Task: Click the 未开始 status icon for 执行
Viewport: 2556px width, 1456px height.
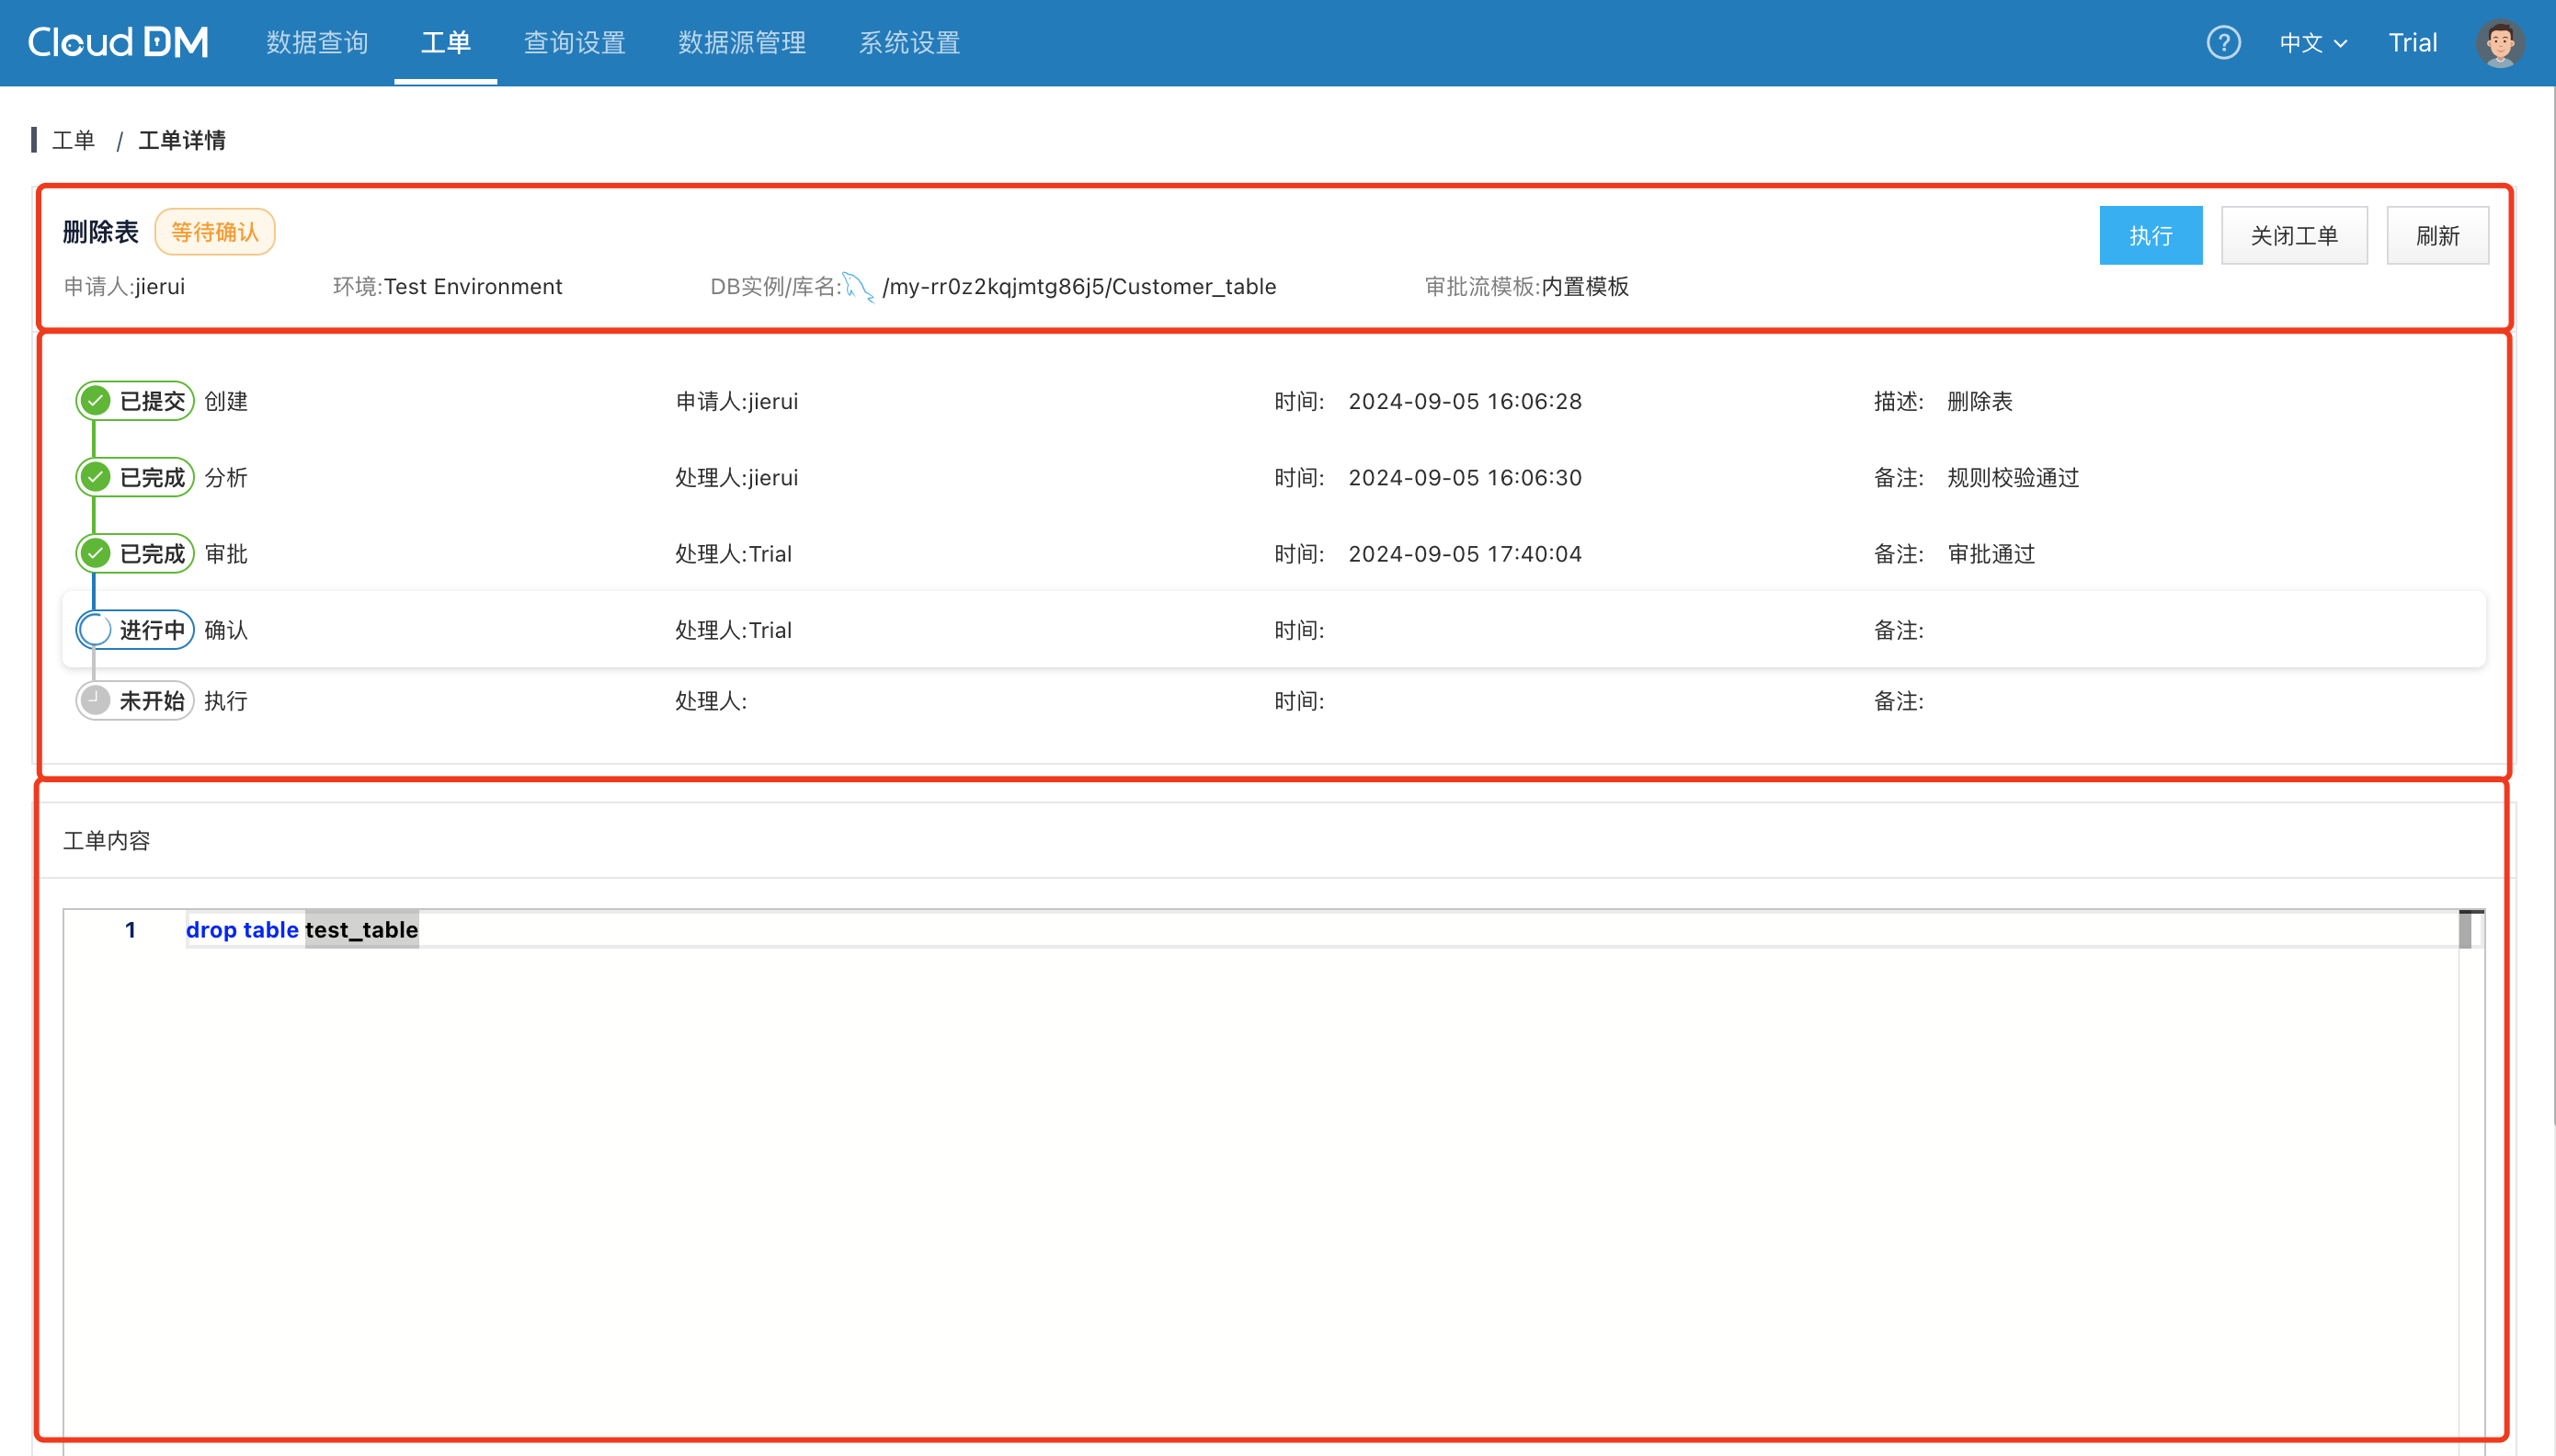Action: point(95,701)
